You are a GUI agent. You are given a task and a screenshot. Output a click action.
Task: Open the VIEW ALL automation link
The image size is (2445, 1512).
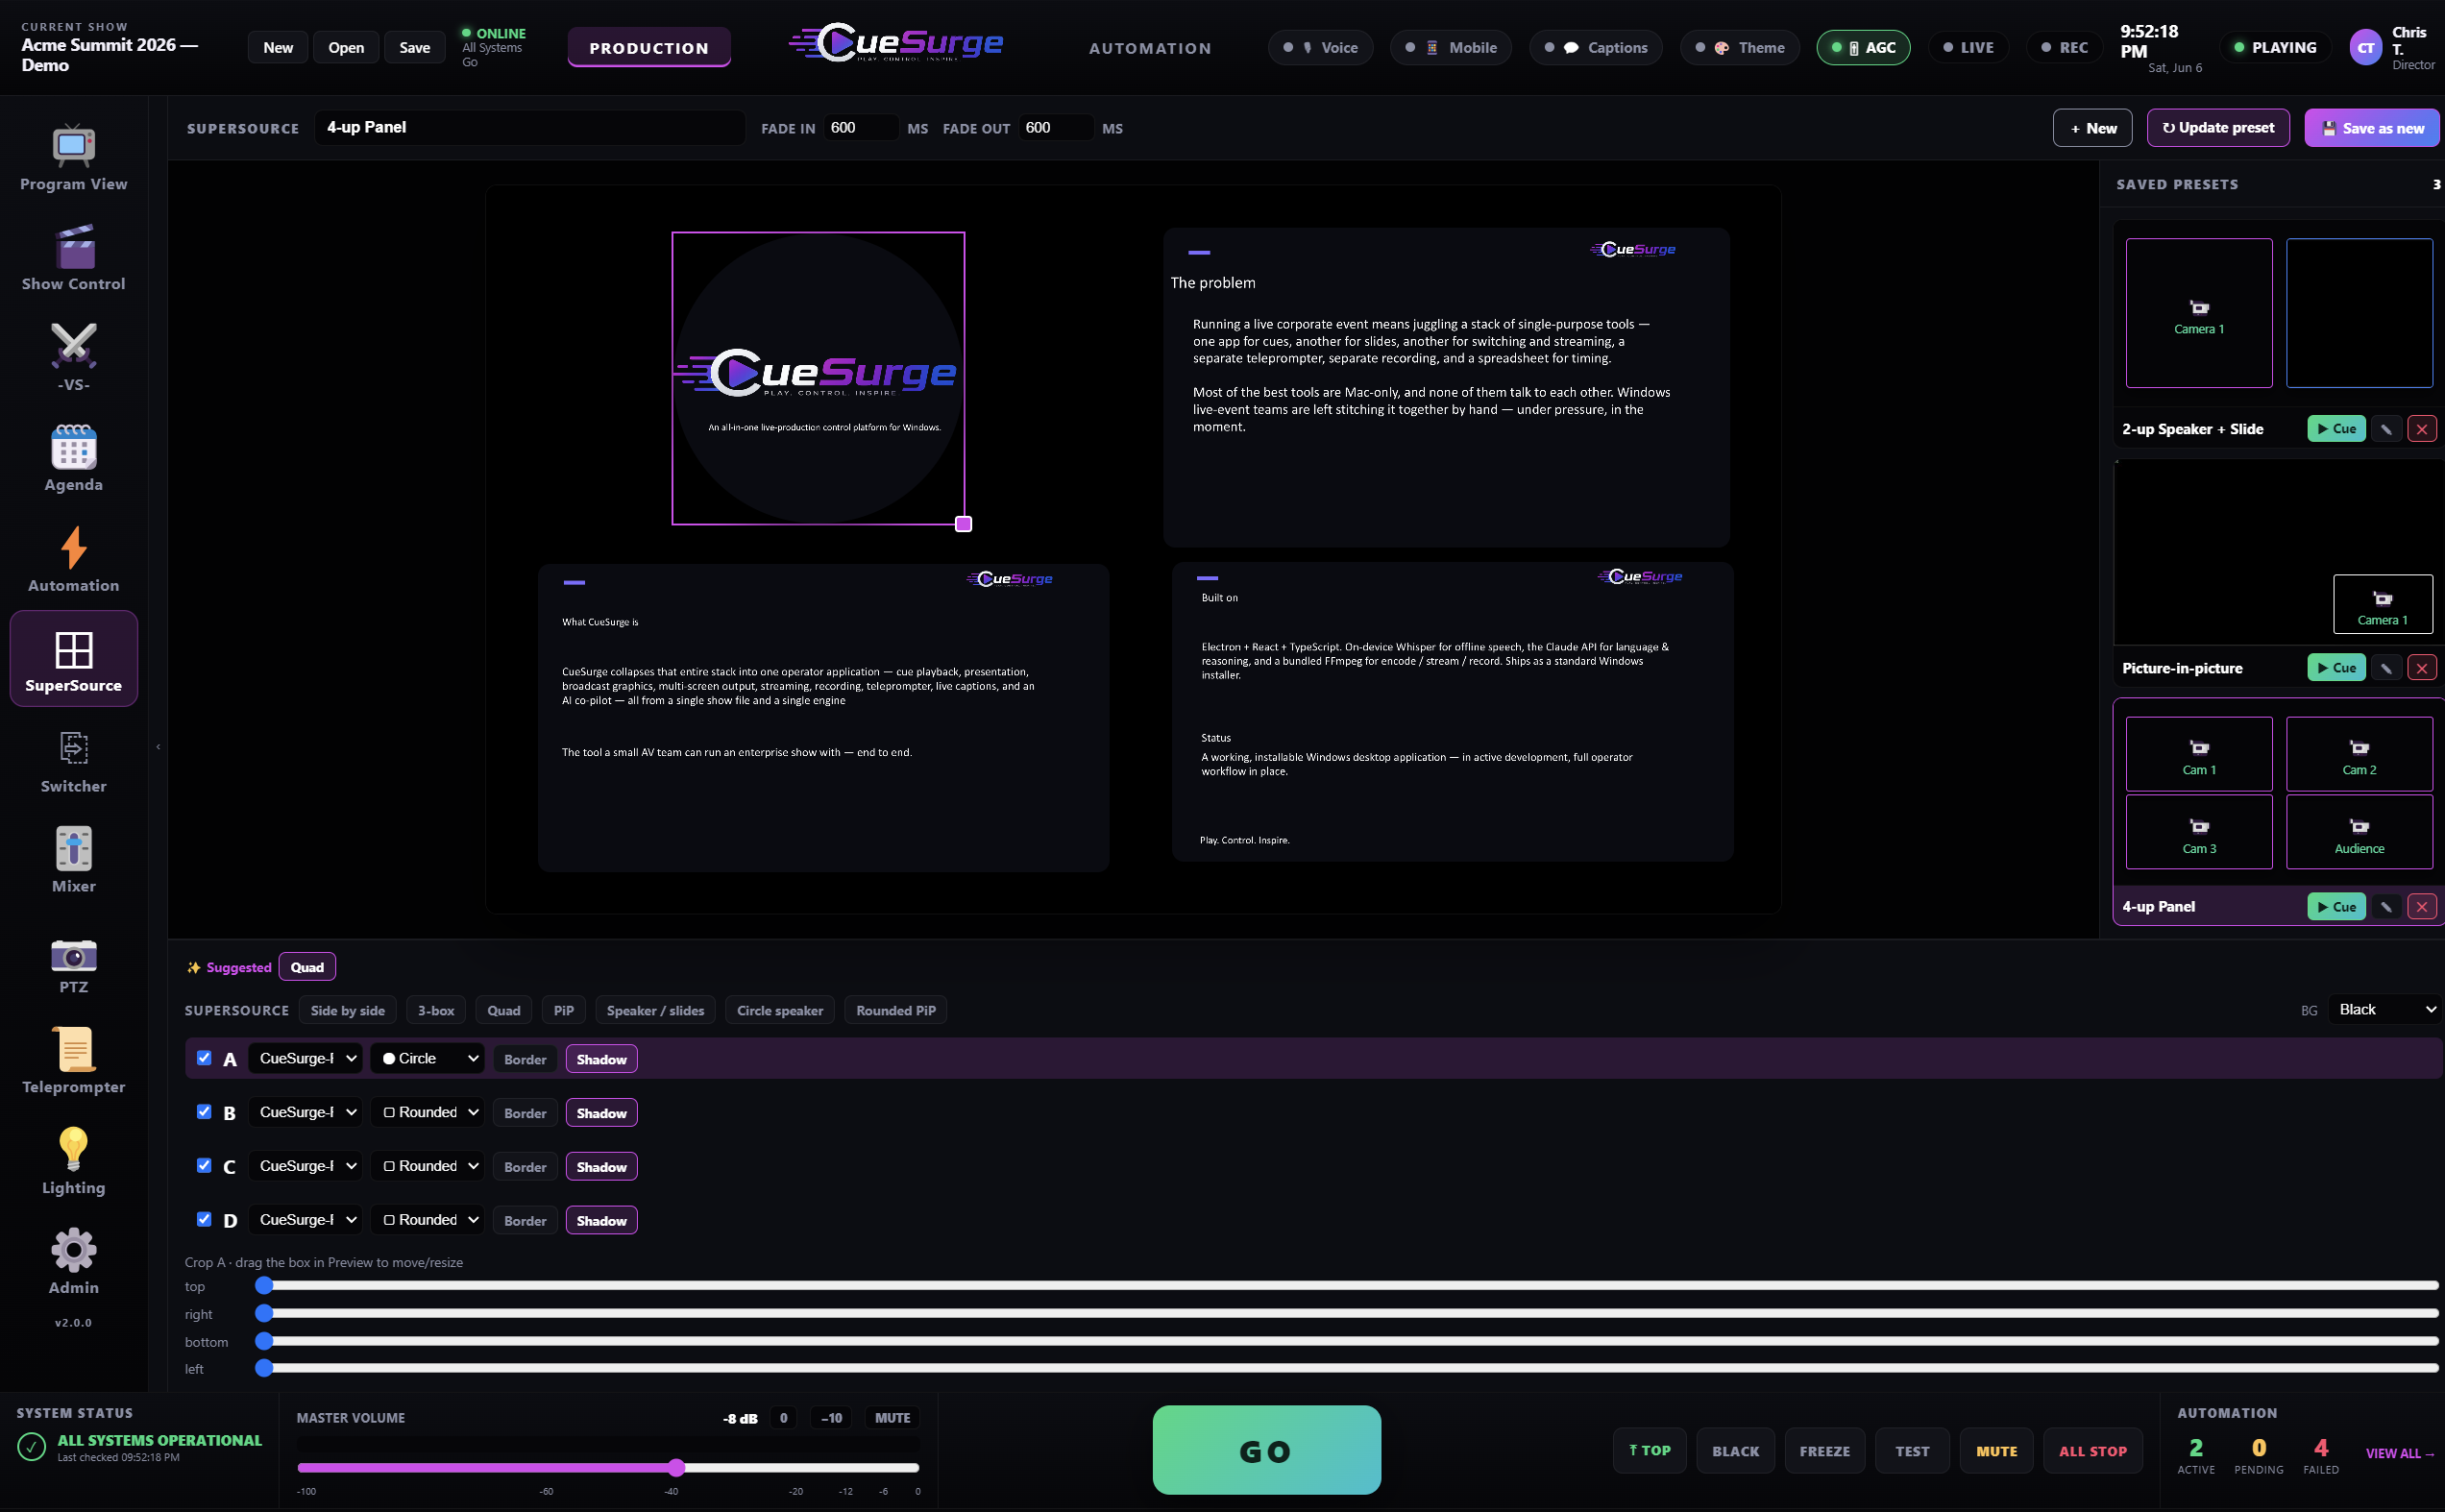(x=2399, y=1453)
